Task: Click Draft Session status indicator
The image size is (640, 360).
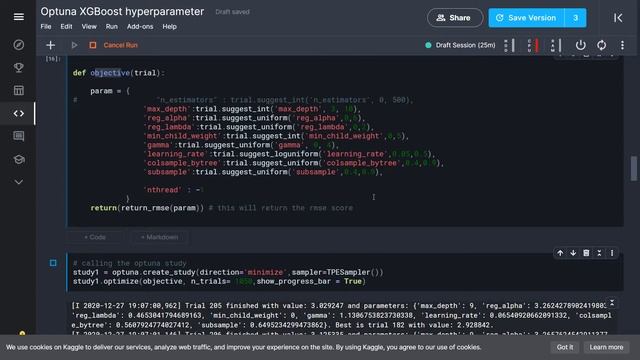Action: pos(460,45)
